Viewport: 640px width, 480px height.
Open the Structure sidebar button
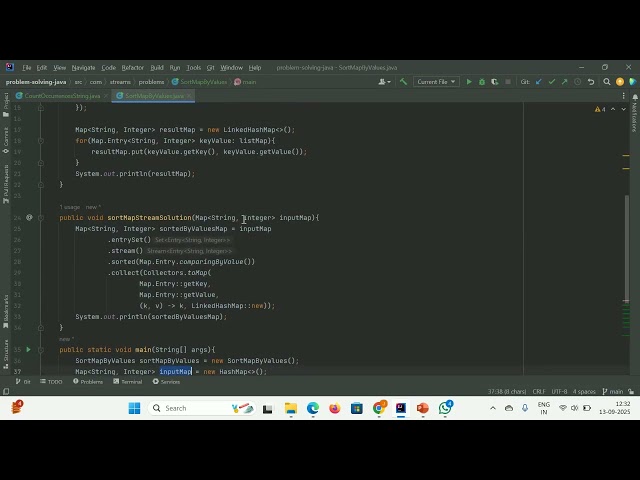click(6, 354)
